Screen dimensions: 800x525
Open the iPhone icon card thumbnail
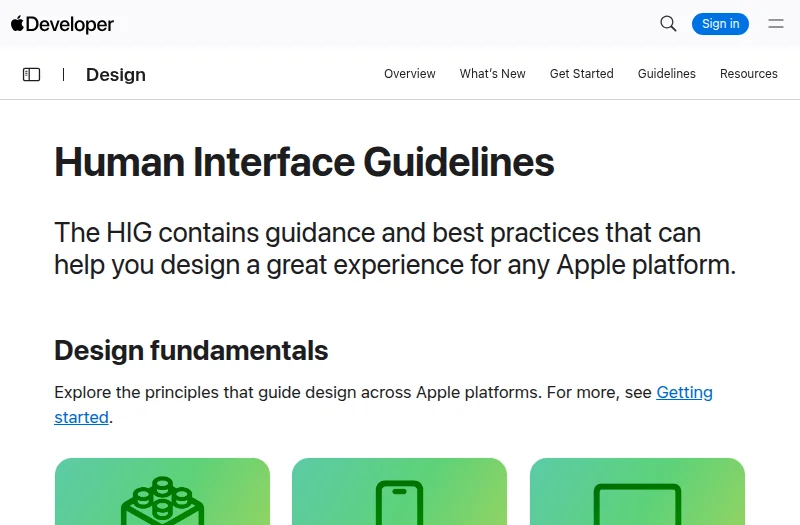[399, 491]
